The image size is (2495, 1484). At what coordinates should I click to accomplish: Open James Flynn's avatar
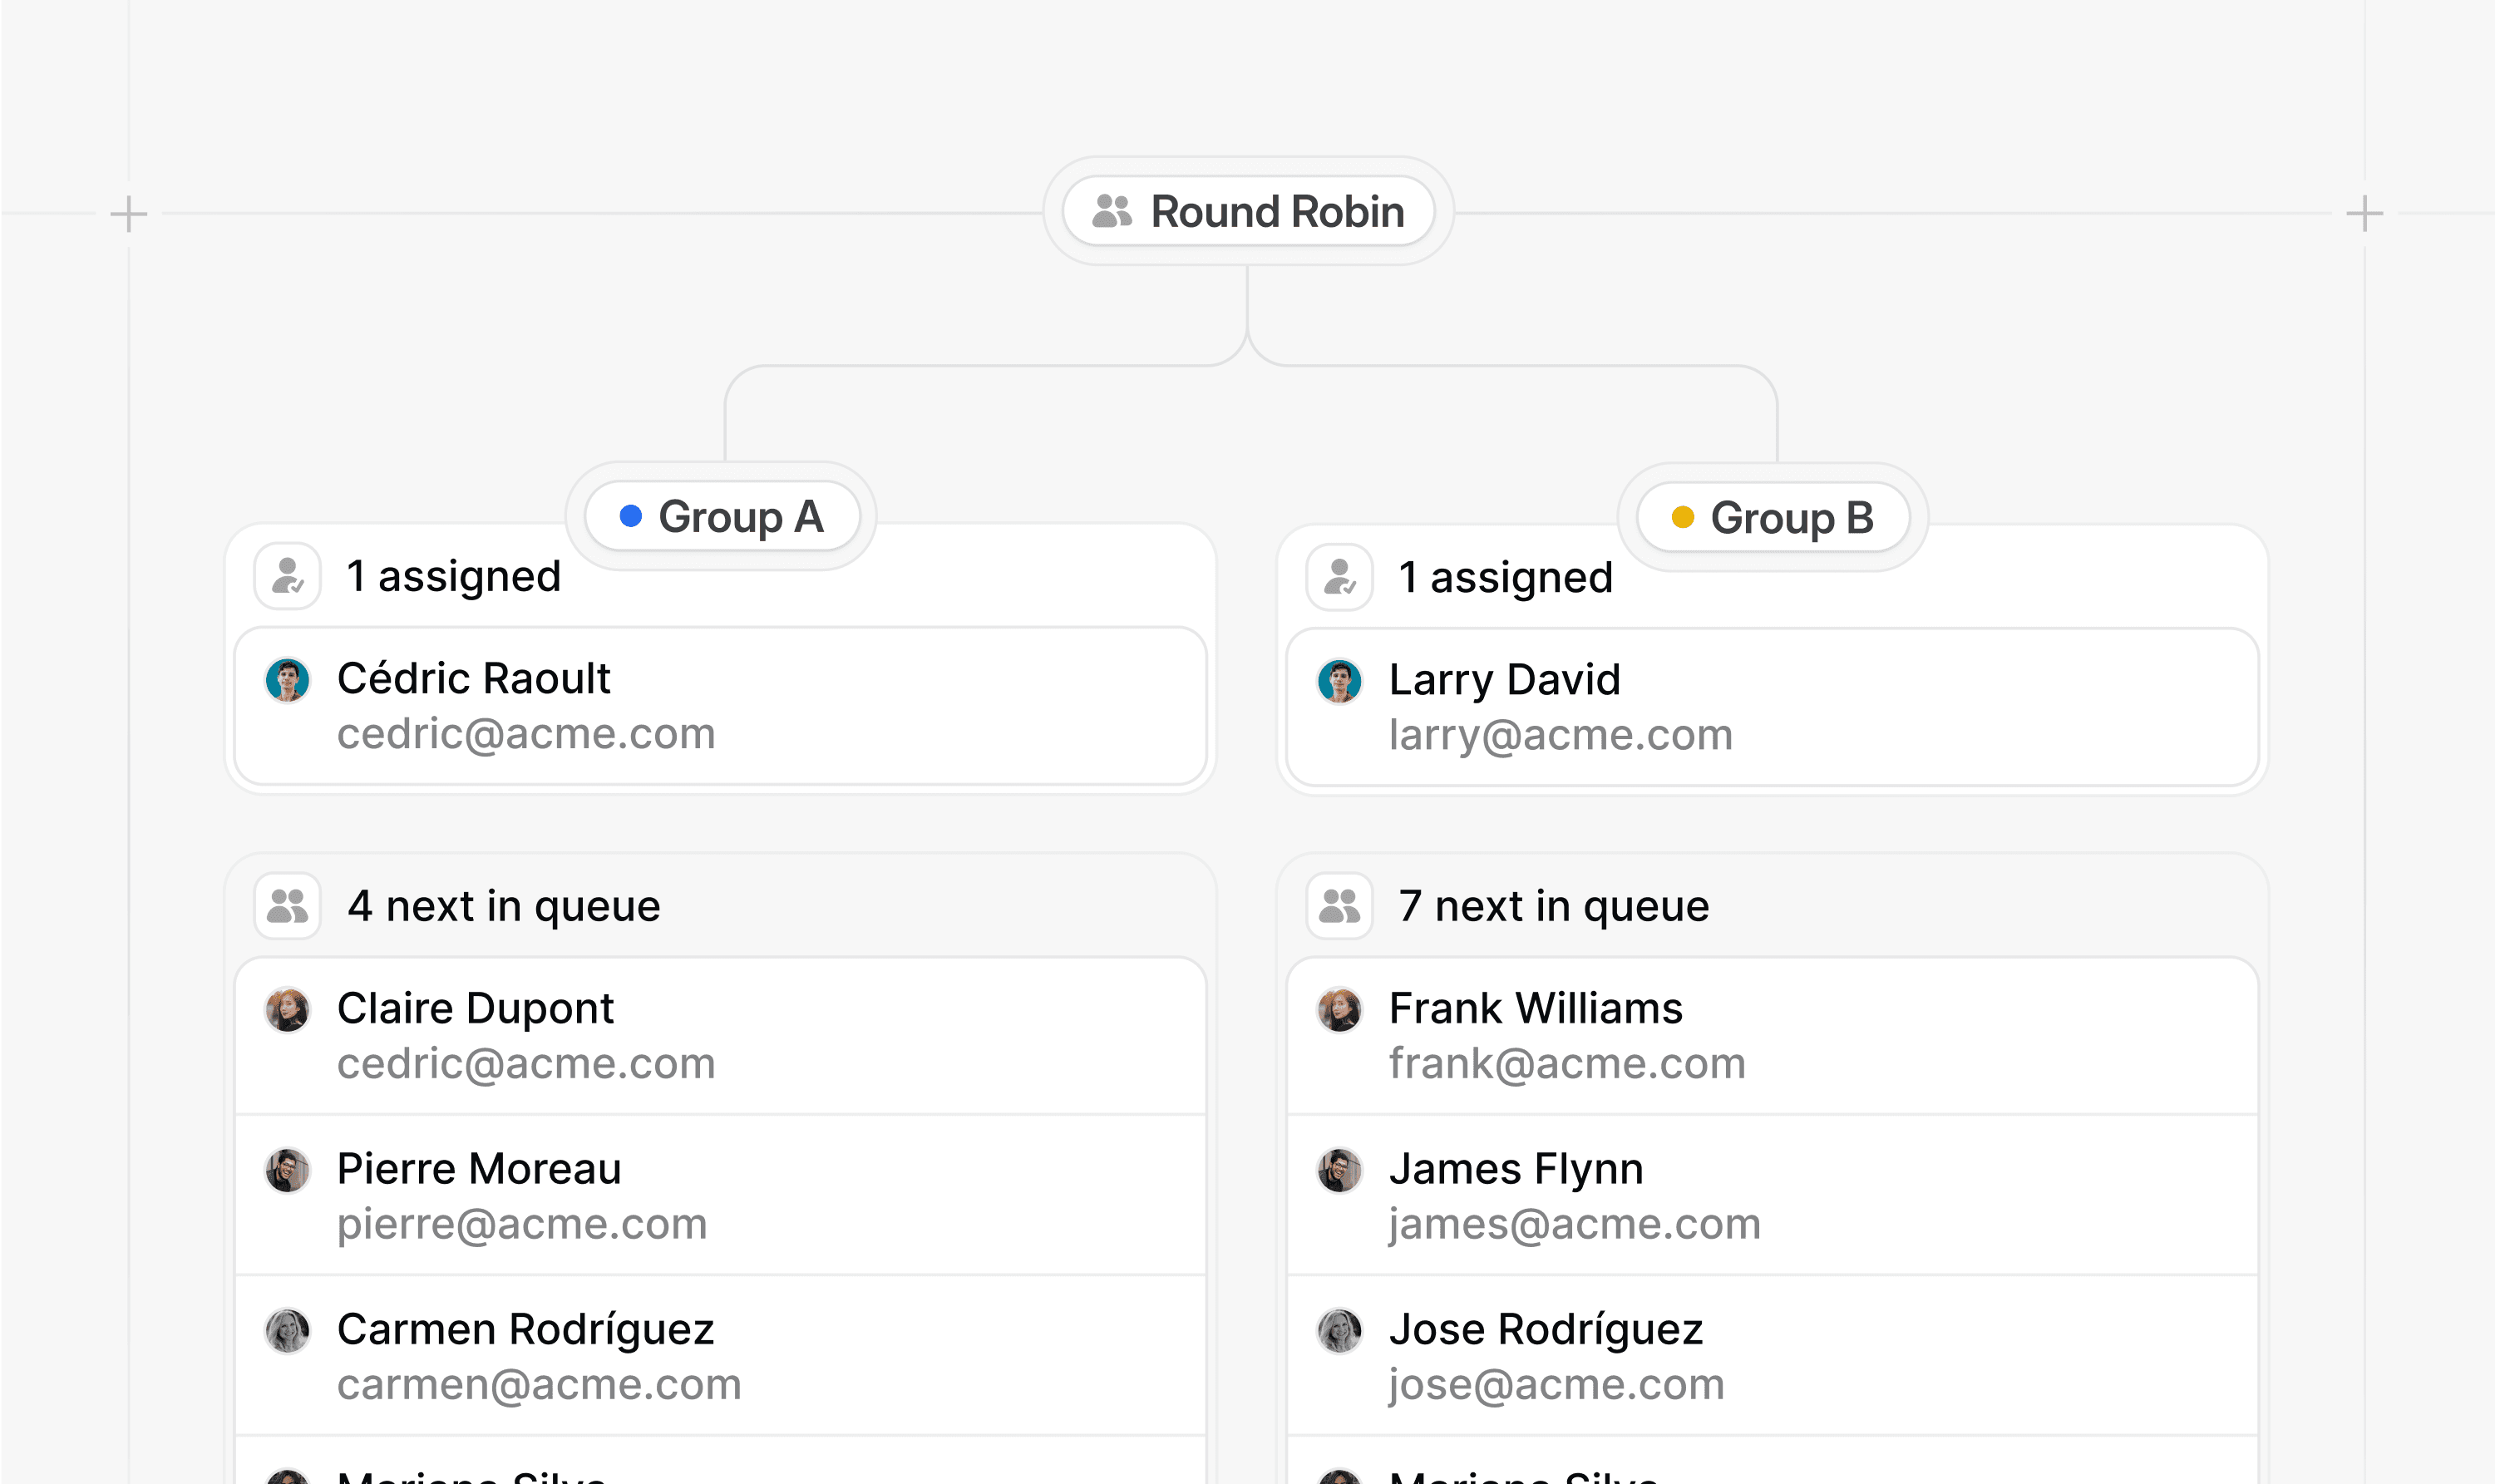[1340, 1170]
